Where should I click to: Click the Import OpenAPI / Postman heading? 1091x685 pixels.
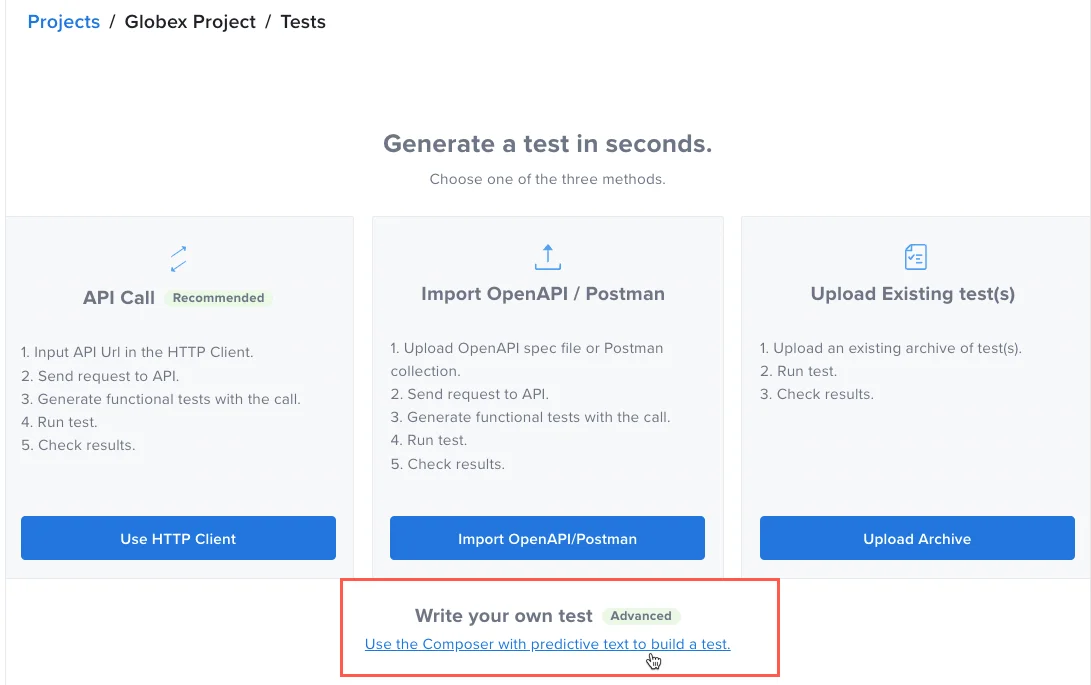pos(543,294)
